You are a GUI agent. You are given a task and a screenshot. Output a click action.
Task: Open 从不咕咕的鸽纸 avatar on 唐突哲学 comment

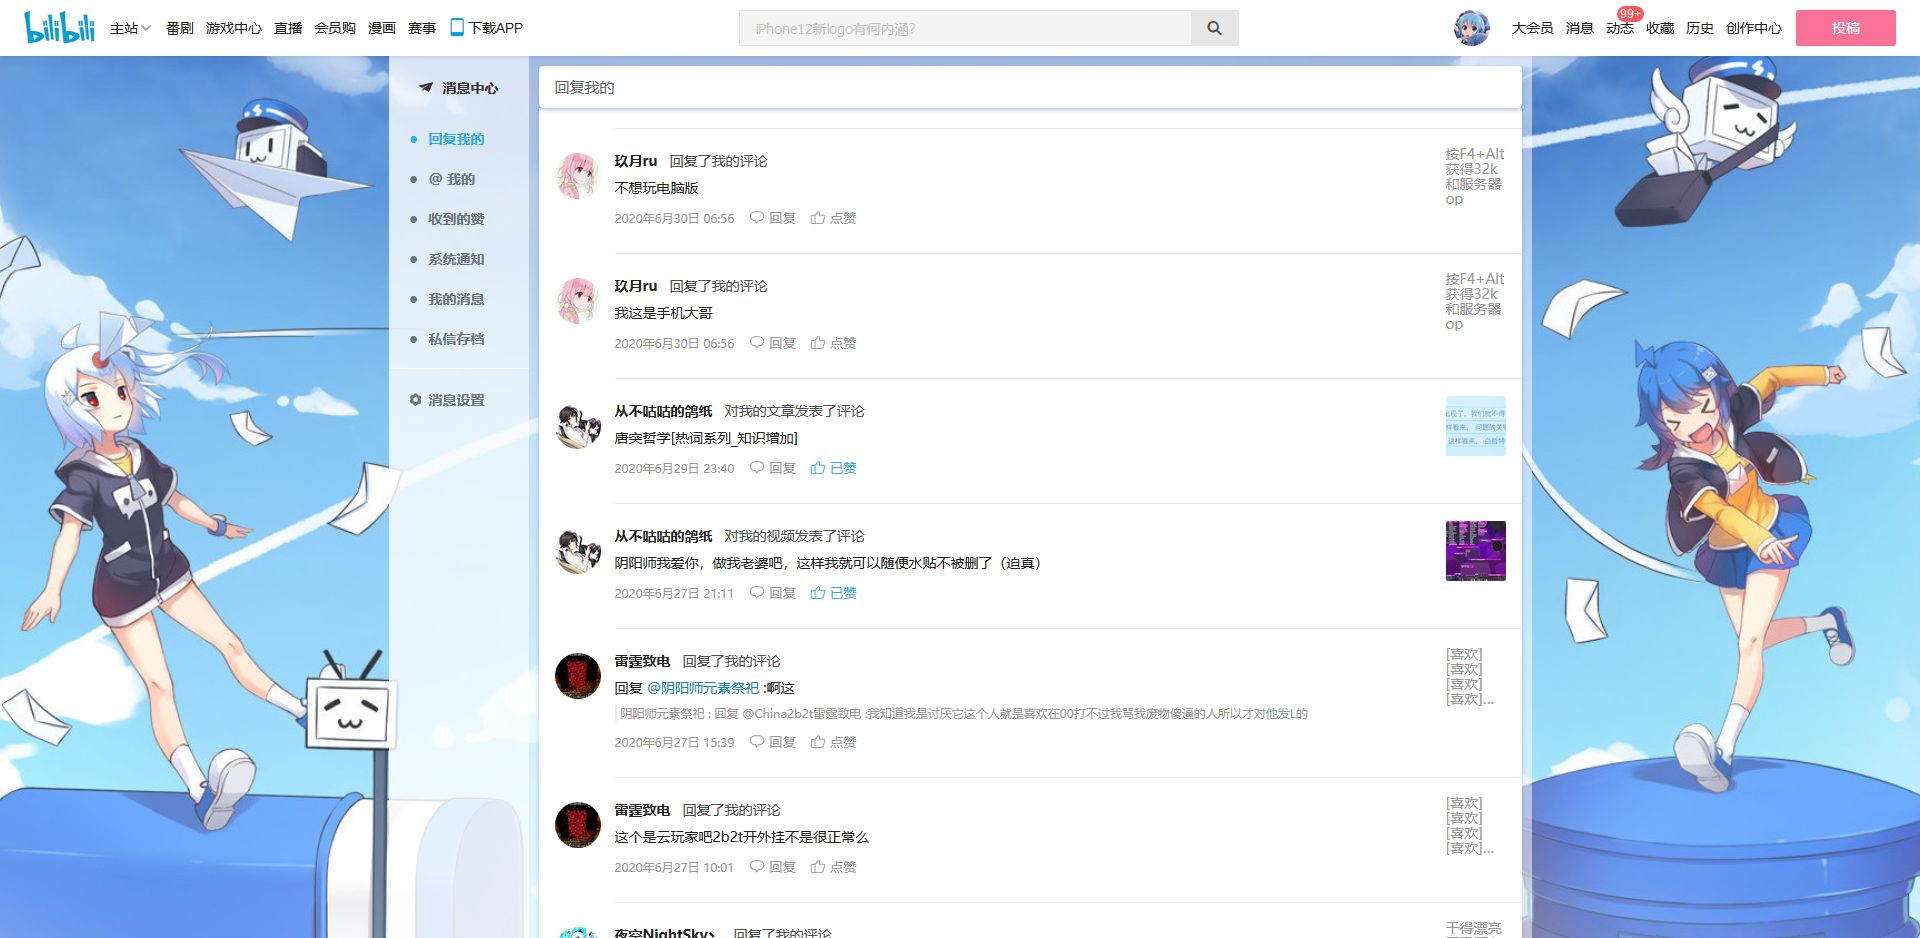point(577,426)
